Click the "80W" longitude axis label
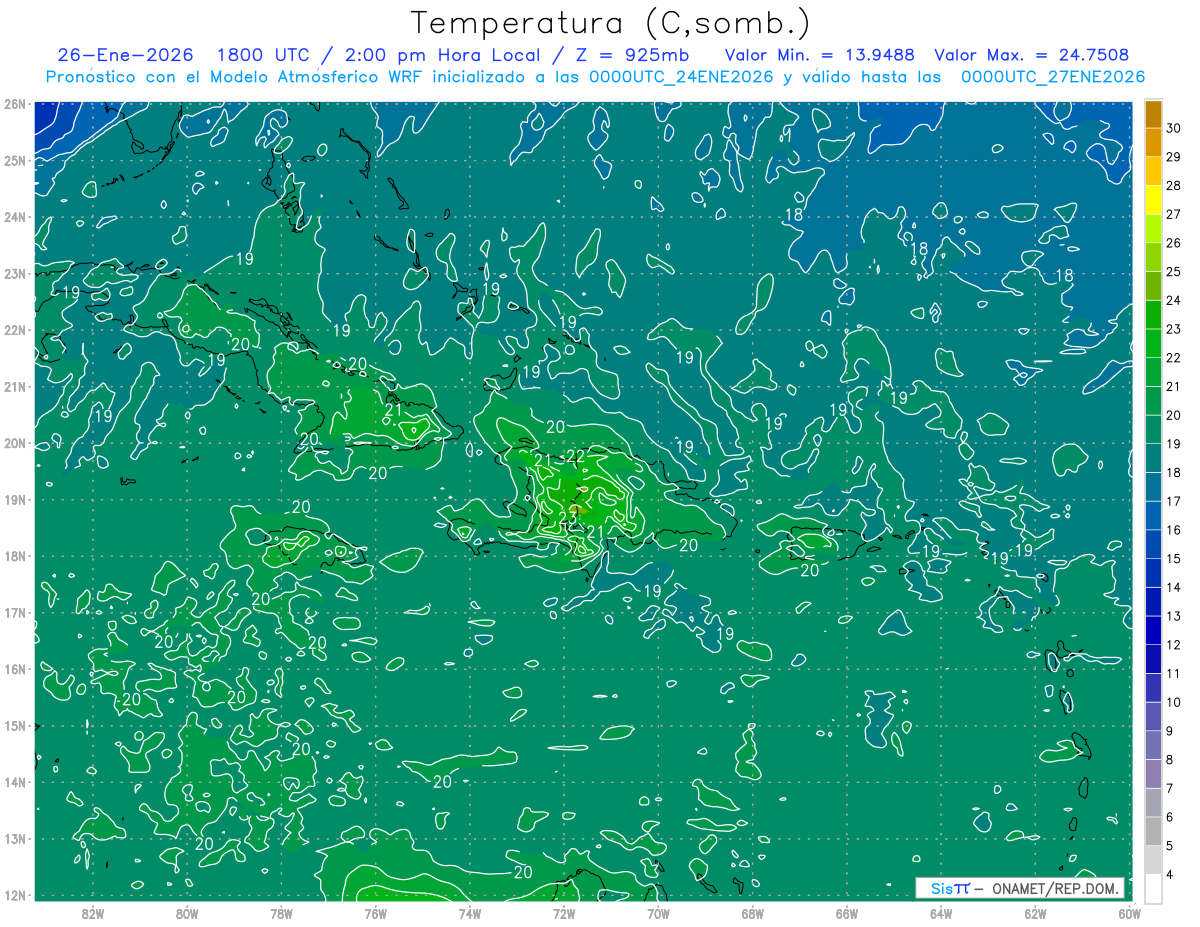This screenshot has height=927, width=1200. click(187, 913)
